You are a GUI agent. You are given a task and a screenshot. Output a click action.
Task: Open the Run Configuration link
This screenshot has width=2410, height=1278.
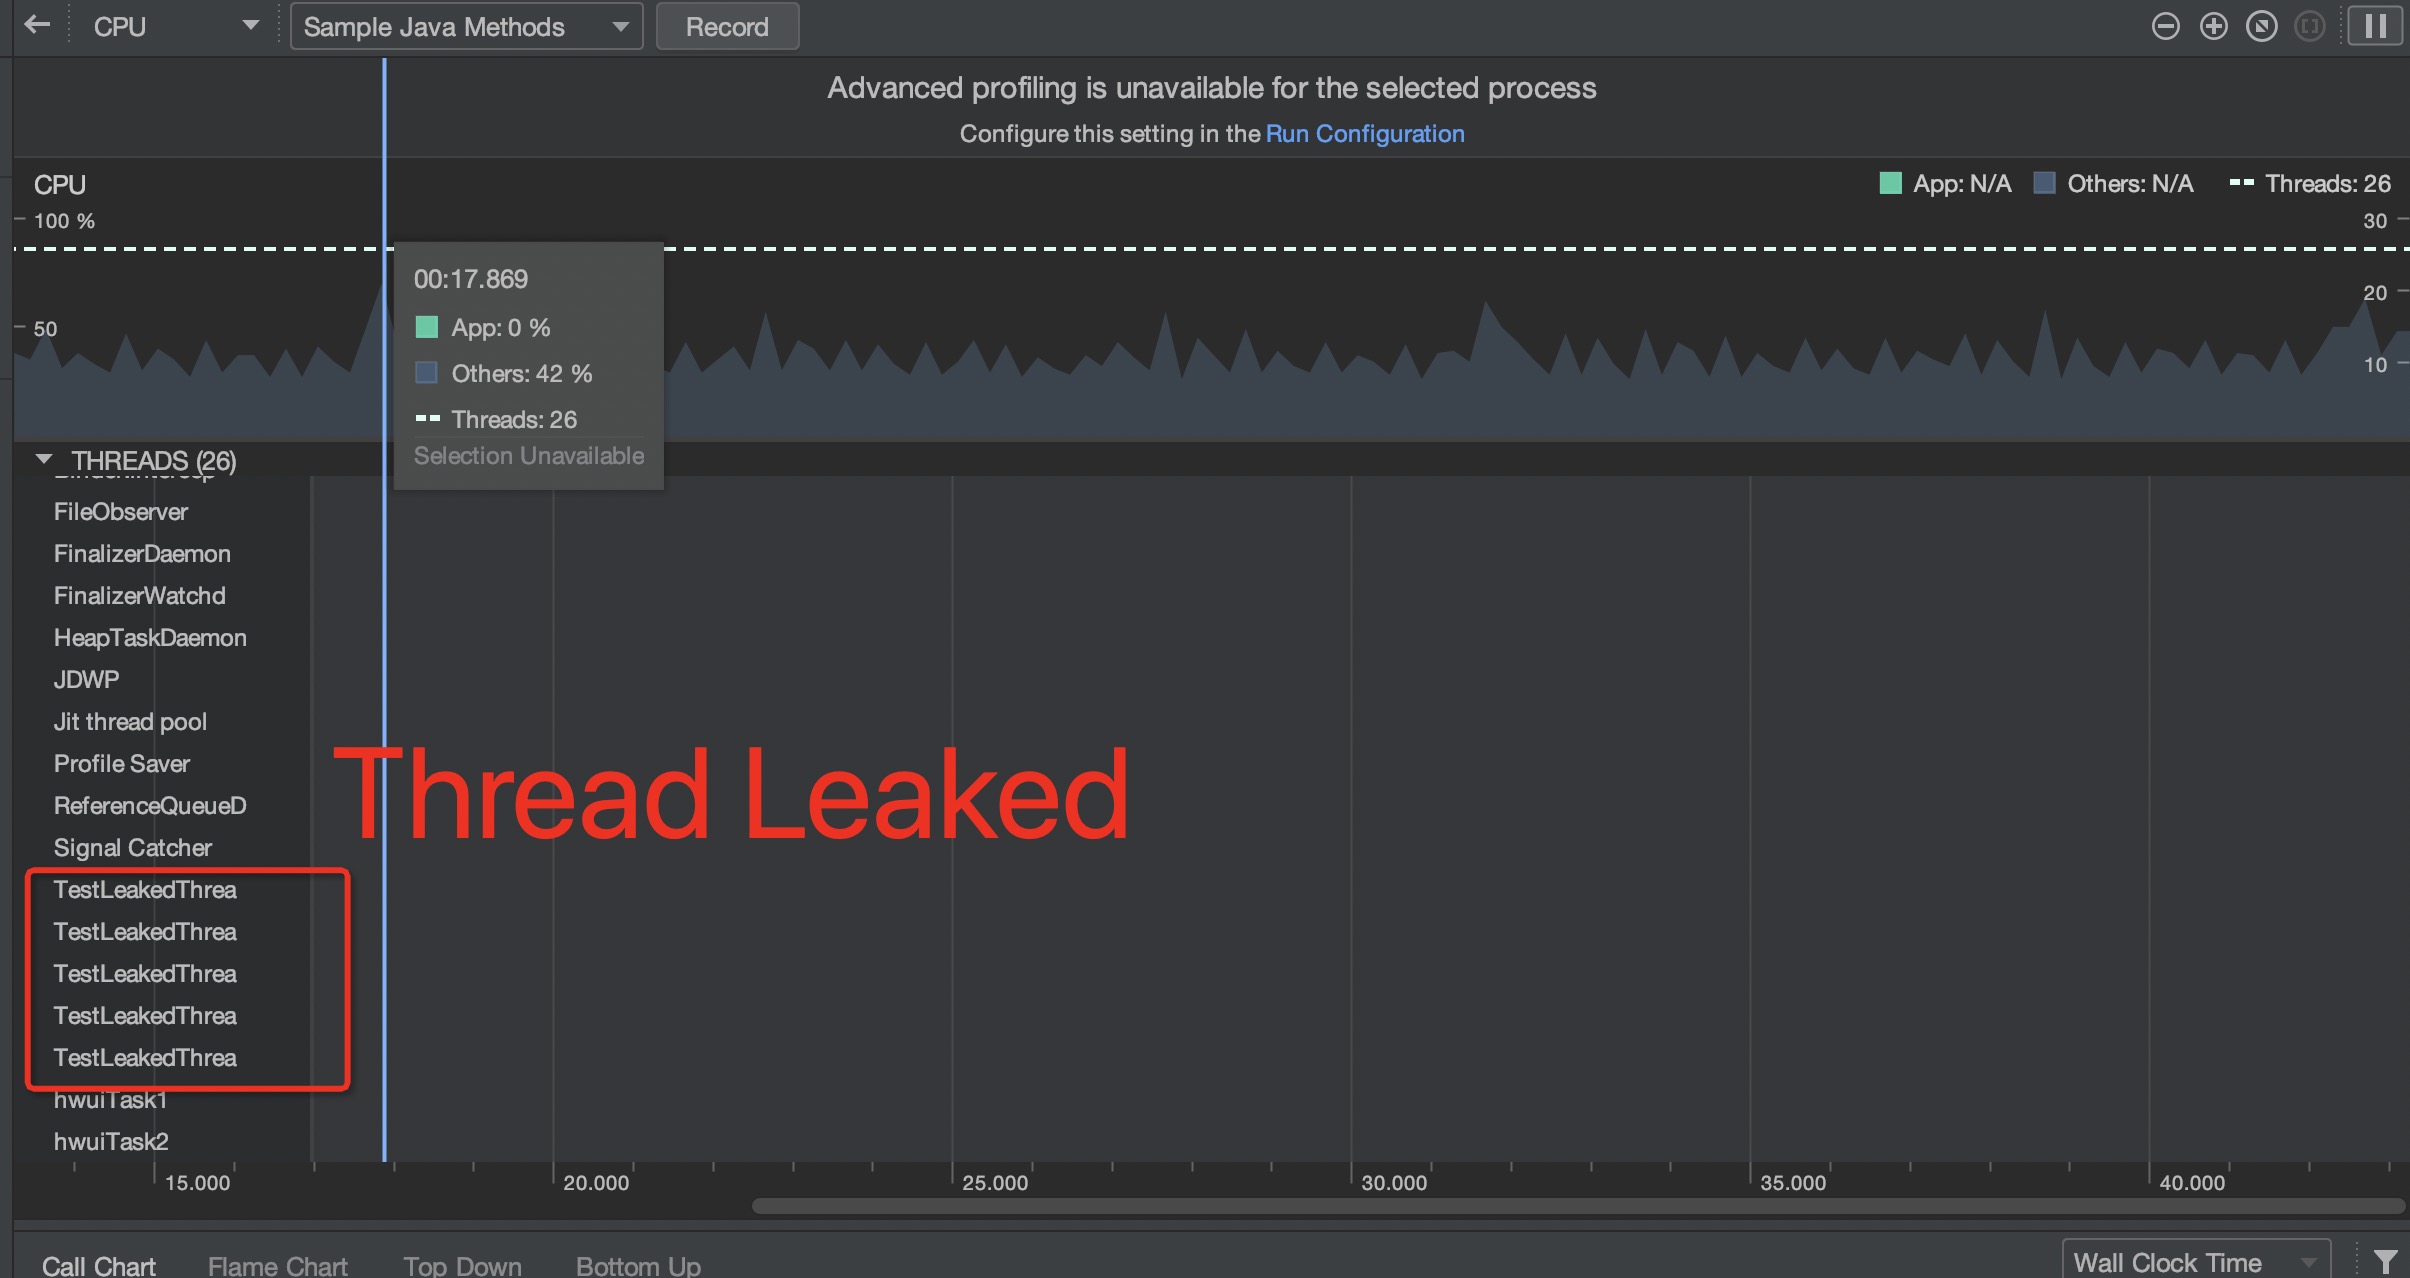(x=1364, y=134)
